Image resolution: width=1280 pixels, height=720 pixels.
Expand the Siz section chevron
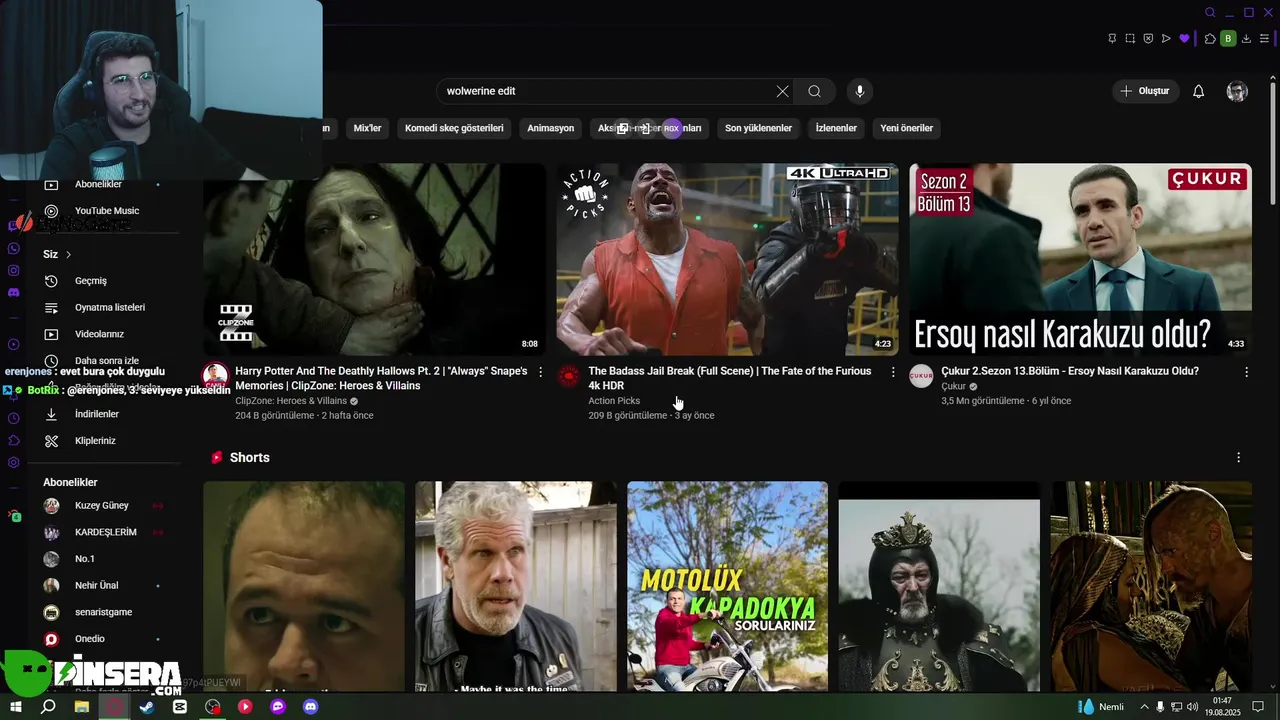(68, 254)
